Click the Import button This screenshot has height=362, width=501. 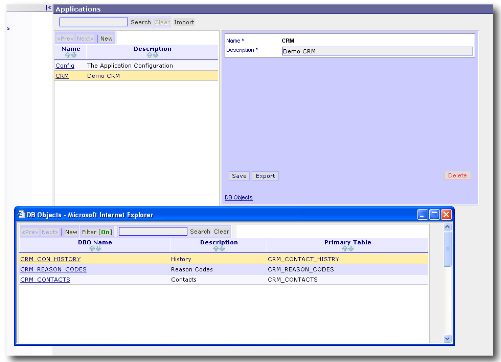click(x=184, y=22)
